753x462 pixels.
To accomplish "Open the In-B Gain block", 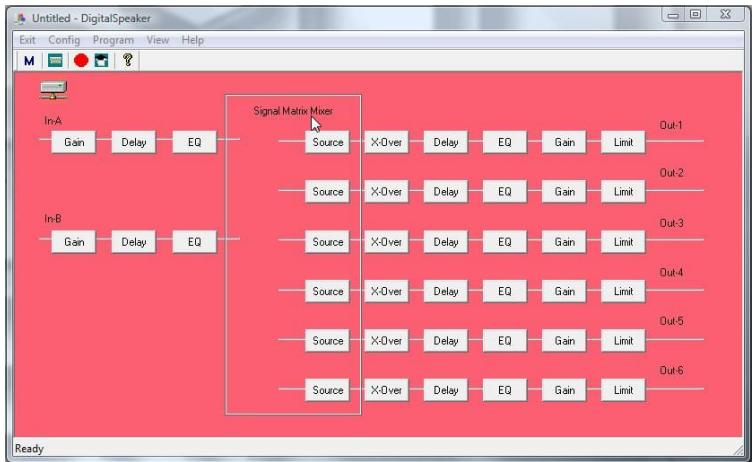I will point(74,242).
